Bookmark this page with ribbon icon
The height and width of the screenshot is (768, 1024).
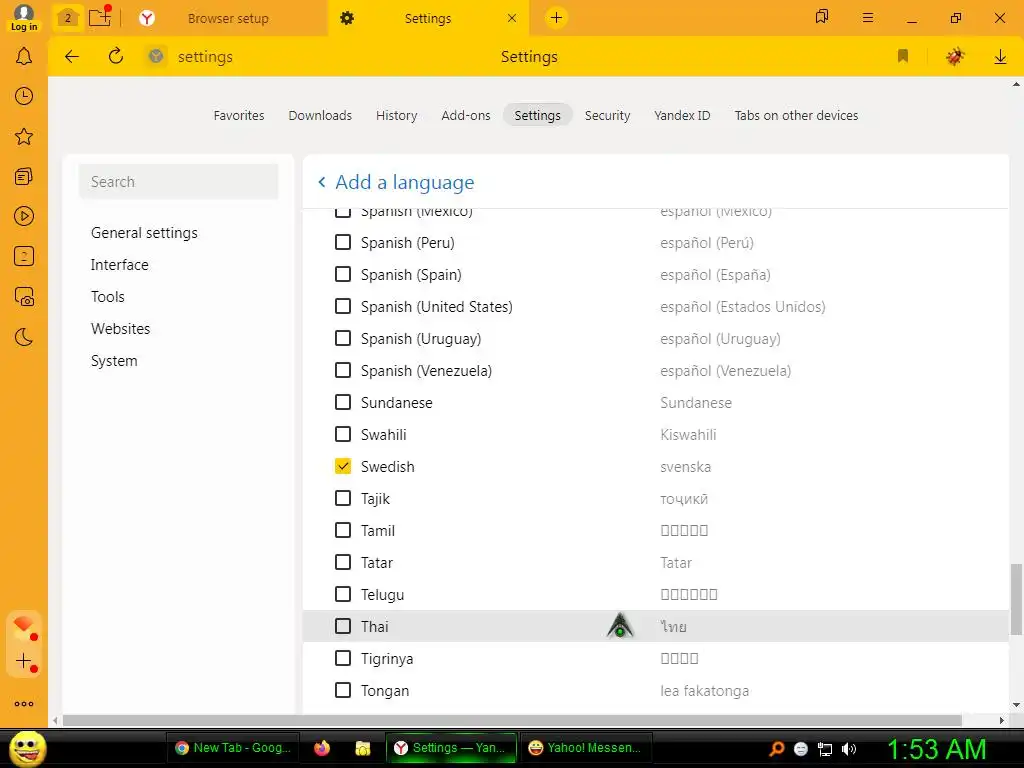903,56
